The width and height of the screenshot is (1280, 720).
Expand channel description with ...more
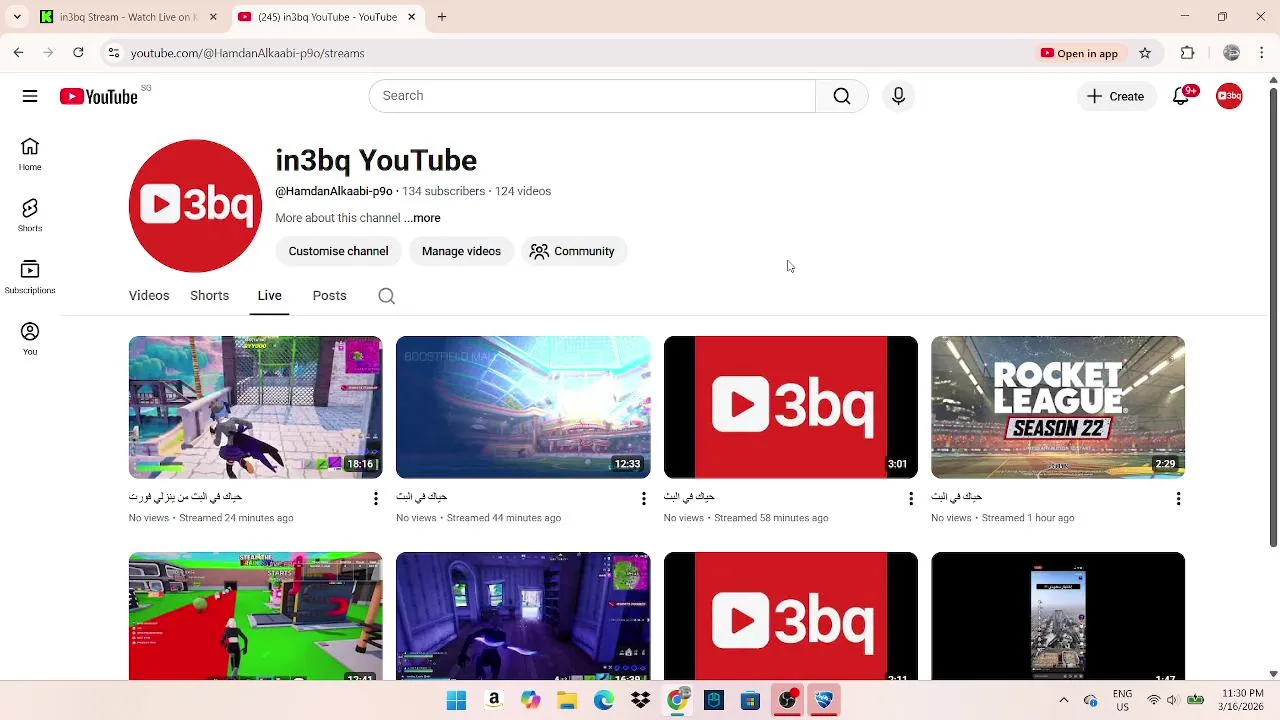(422, 218)
